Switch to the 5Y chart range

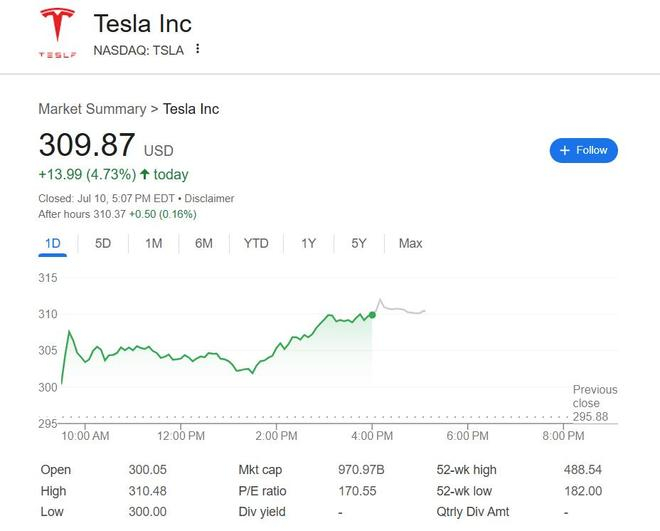click(358, 243)
